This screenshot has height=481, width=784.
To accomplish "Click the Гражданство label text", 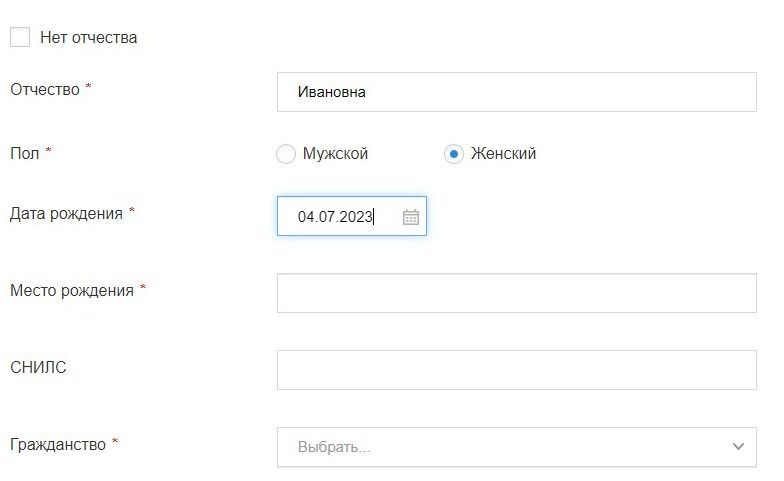I will pyautogui.click(x=58, y=444).
